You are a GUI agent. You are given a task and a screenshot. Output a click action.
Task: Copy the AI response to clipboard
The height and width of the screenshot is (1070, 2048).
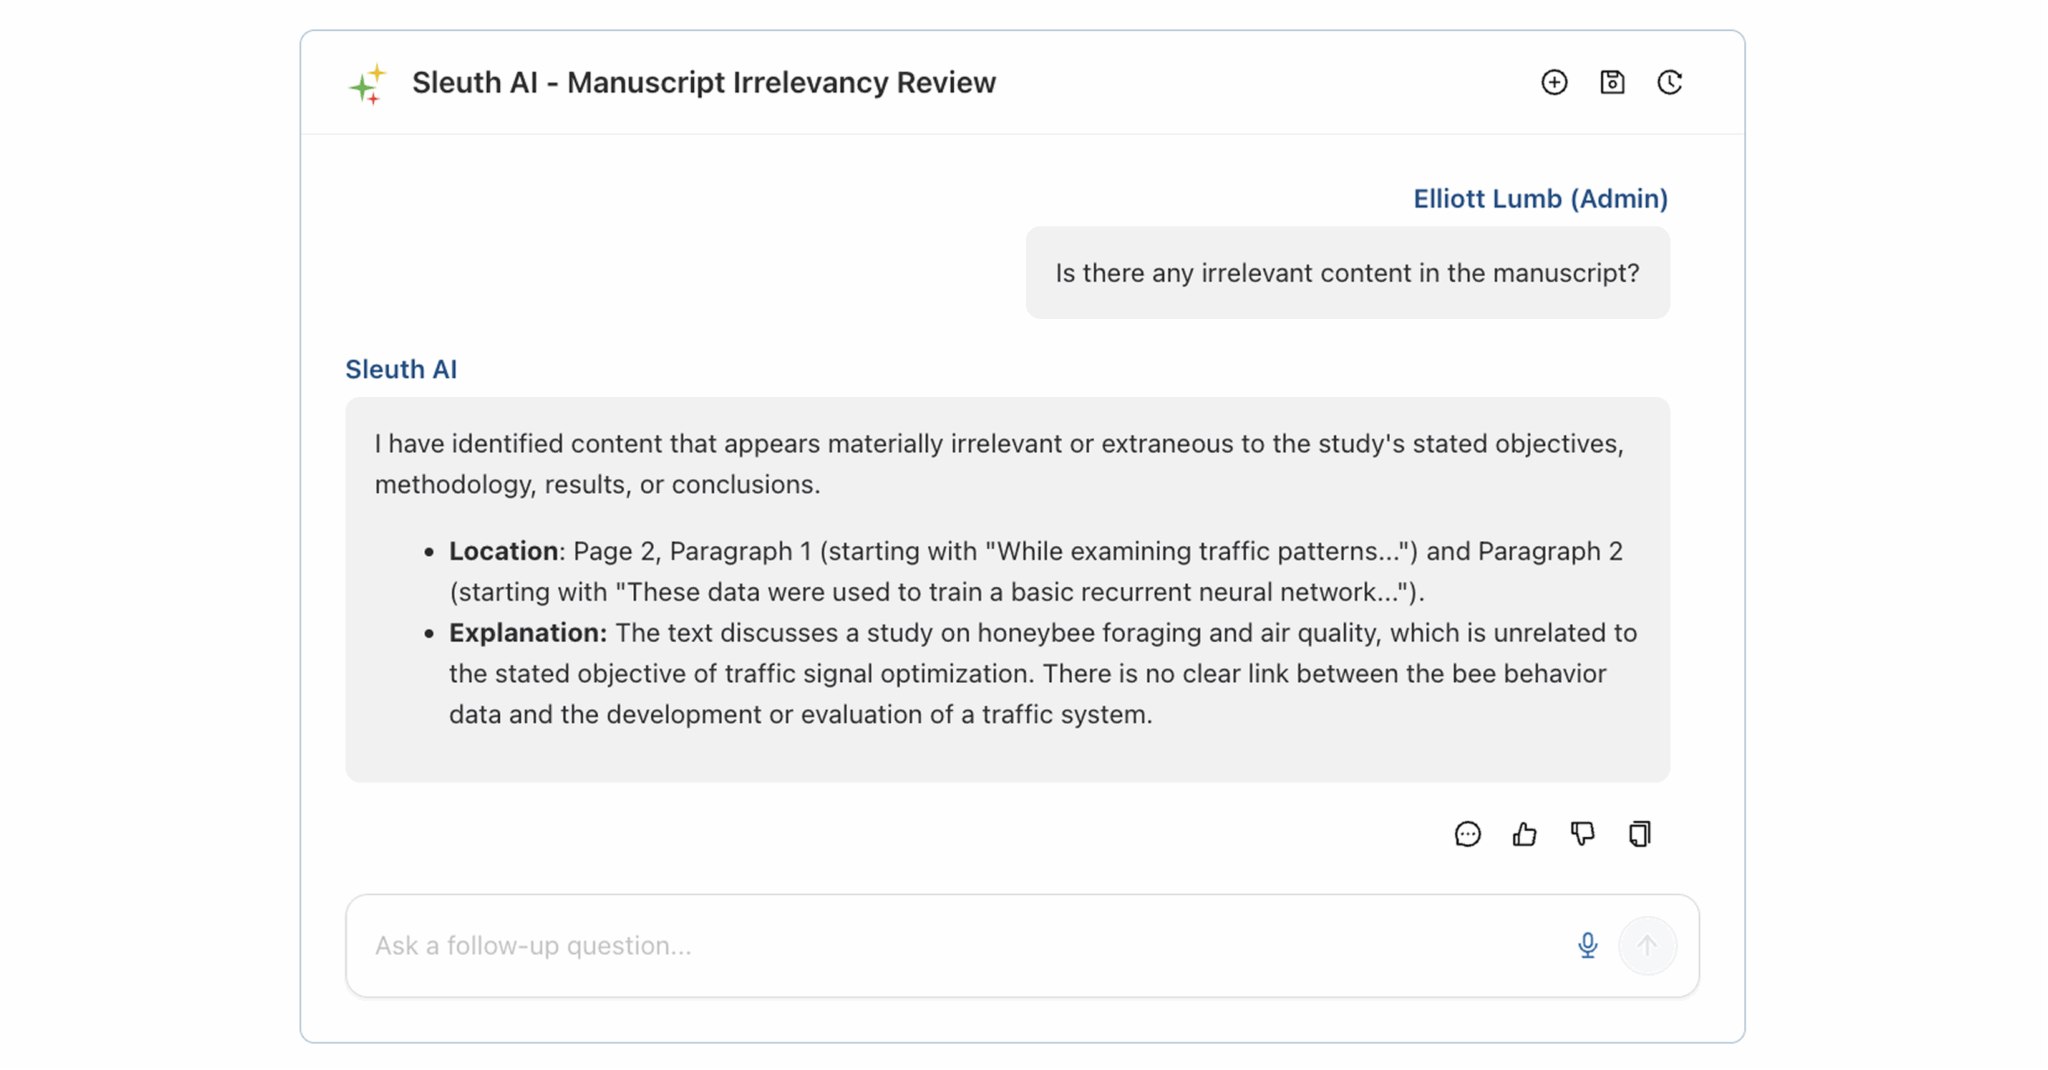pyautogui.click(x=1639, y=834)
